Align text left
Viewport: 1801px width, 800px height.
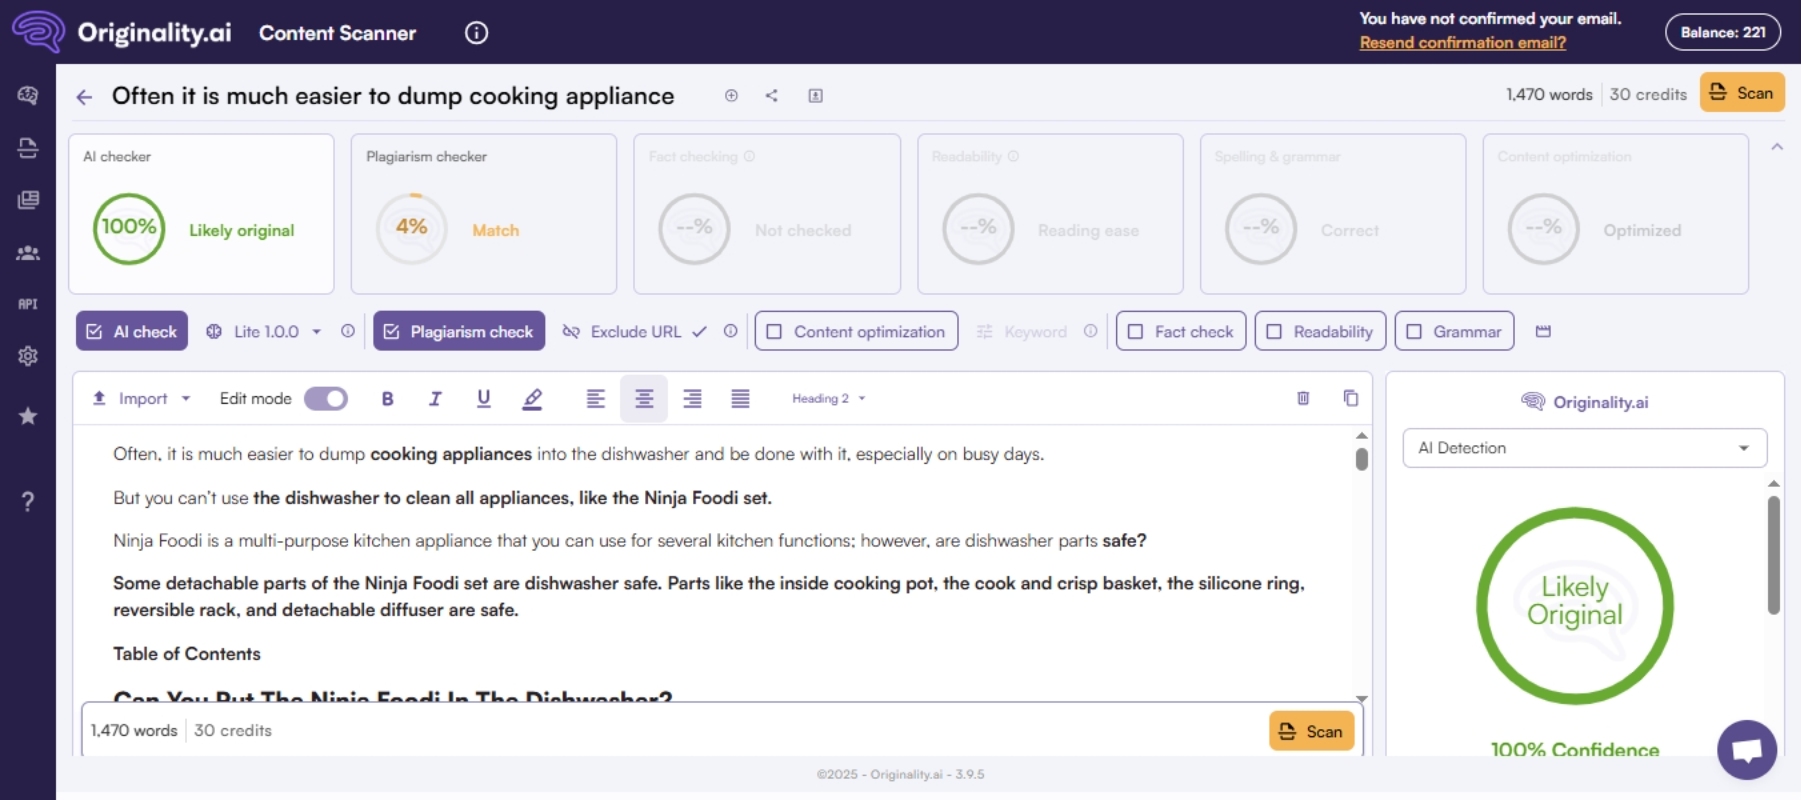(x=595, y=399)
